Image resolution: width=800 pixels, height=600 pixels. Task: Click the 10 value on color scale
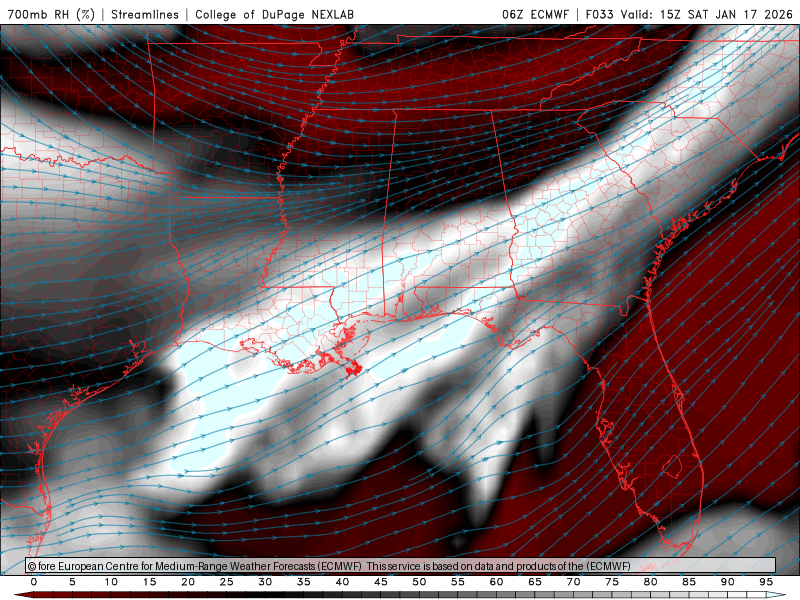pyautogui.click(x=111, y=582)
